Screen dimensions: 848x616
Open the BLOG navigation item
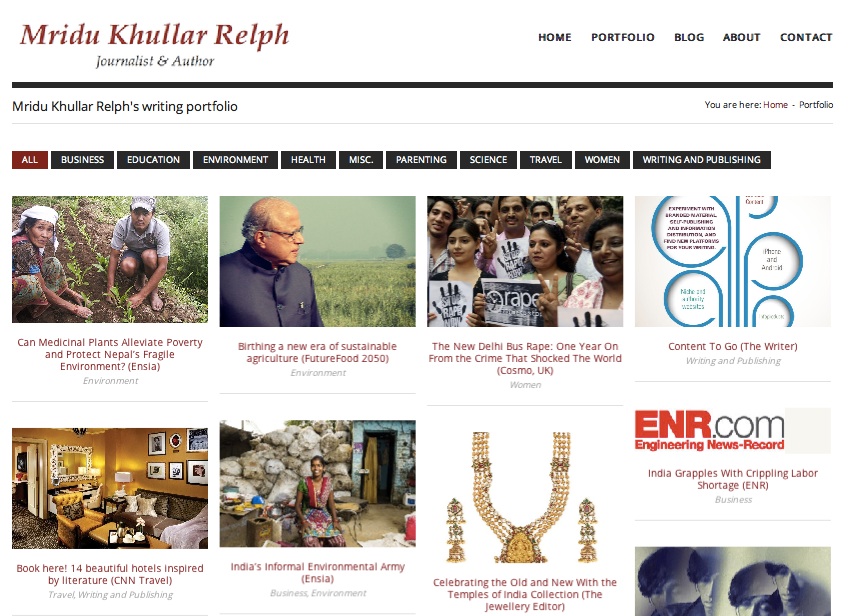[689, 37]
